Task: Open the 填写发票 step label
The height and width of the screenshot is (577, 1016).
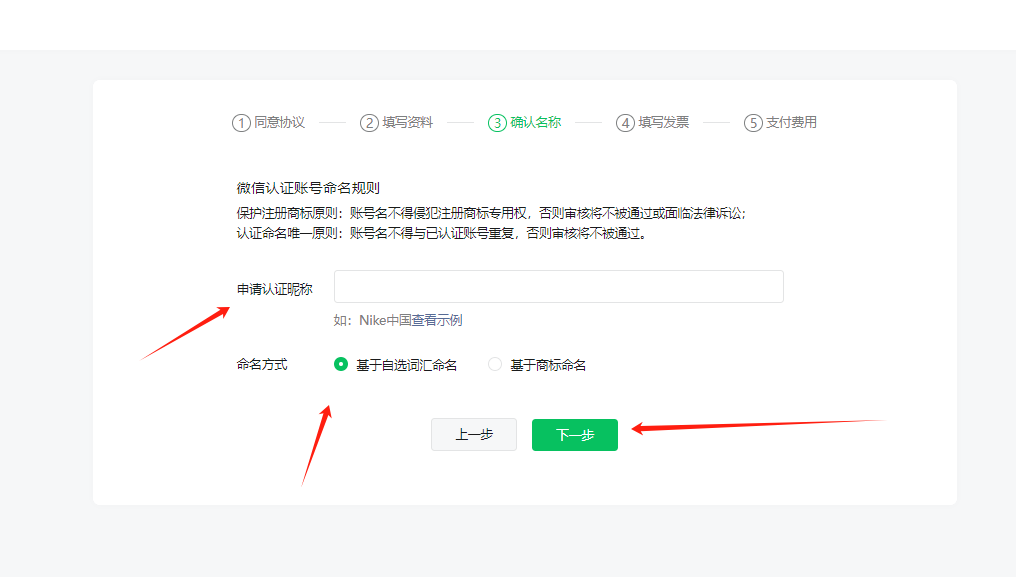Action: [x=663, y=122]
